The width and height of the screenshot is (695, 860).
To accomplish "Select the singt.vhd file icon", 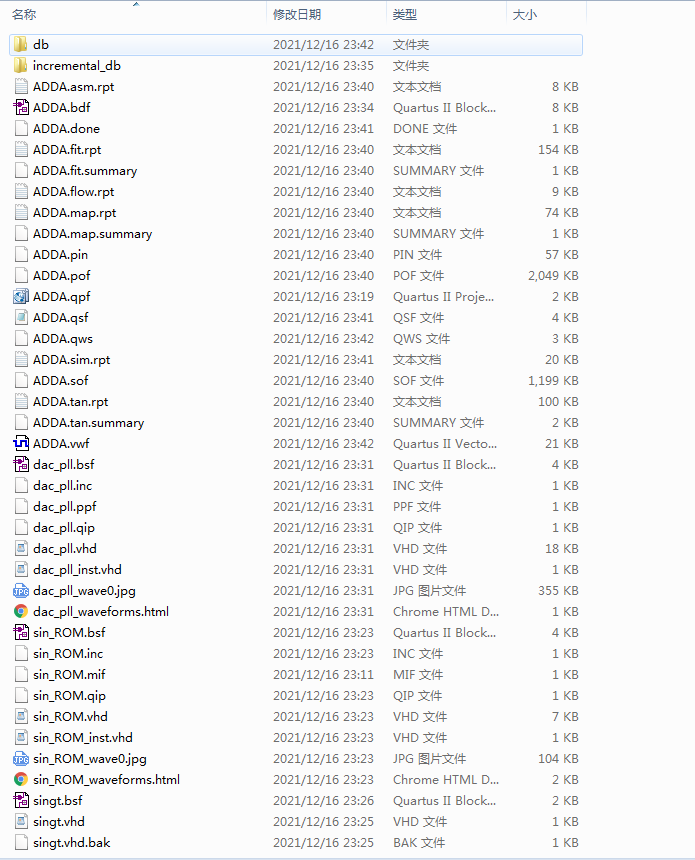I will pyautogui.click(x=21, y=822).
